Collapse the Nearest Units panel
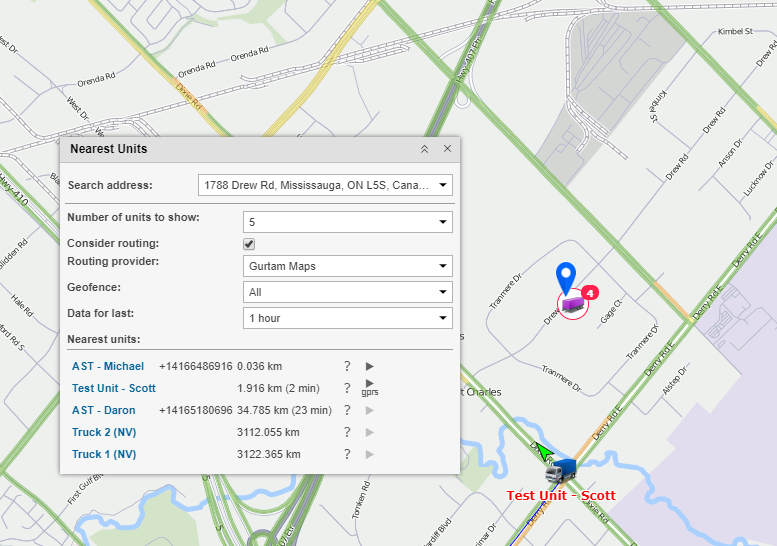 (424, 149)
